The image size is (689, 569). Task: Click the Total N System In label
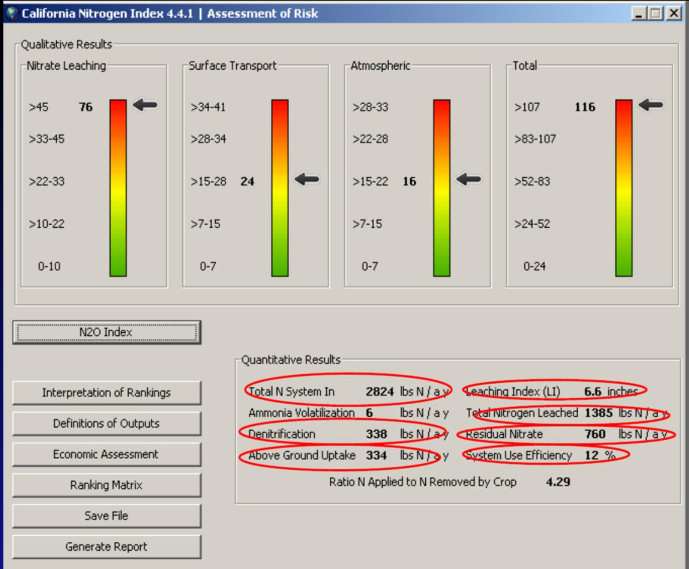click(x=291, y=391)
